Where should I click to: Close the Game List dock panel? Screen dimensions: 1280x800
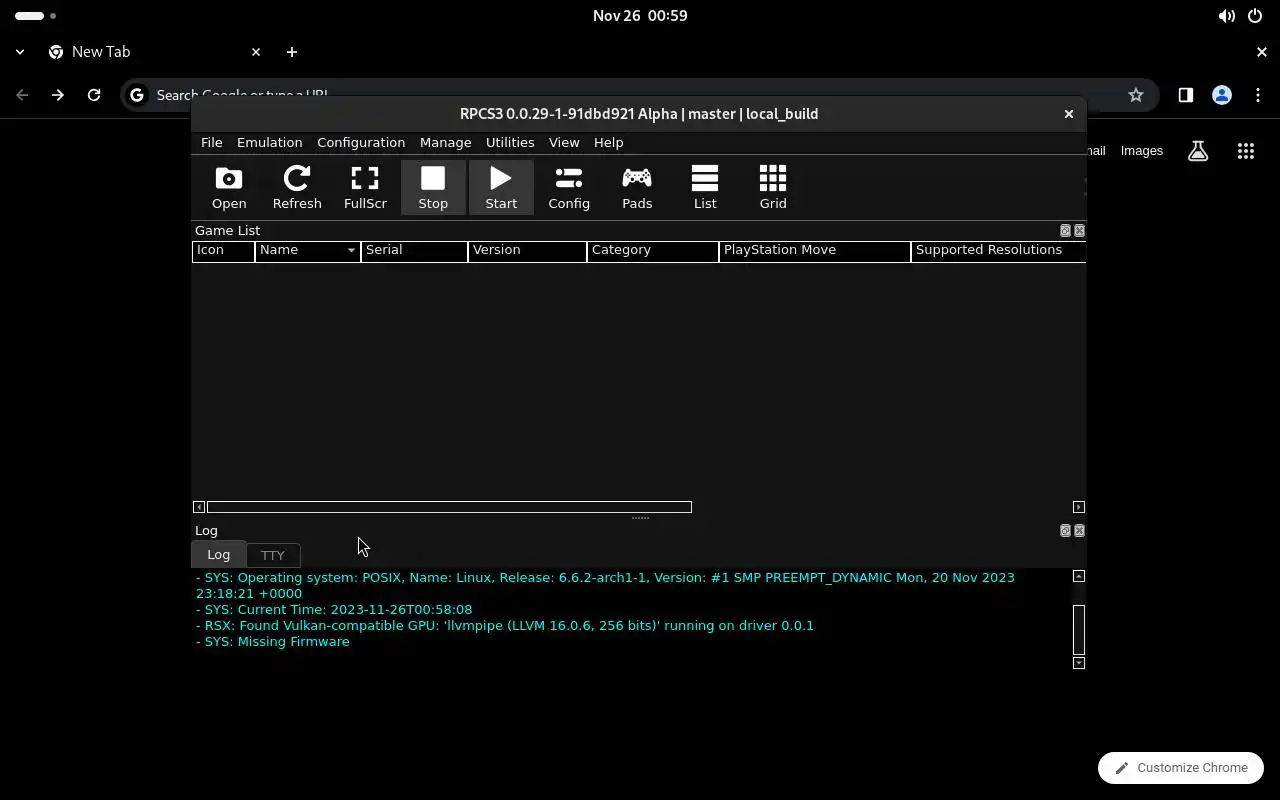[1079, 231]
